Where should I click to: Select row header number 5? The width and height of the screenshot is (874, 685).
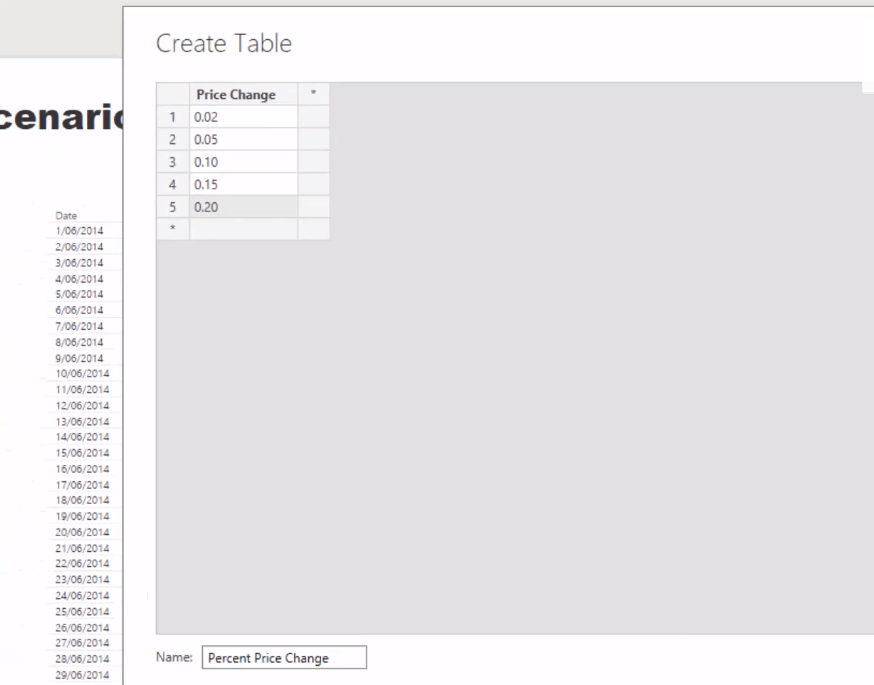(x=173, y=207)
